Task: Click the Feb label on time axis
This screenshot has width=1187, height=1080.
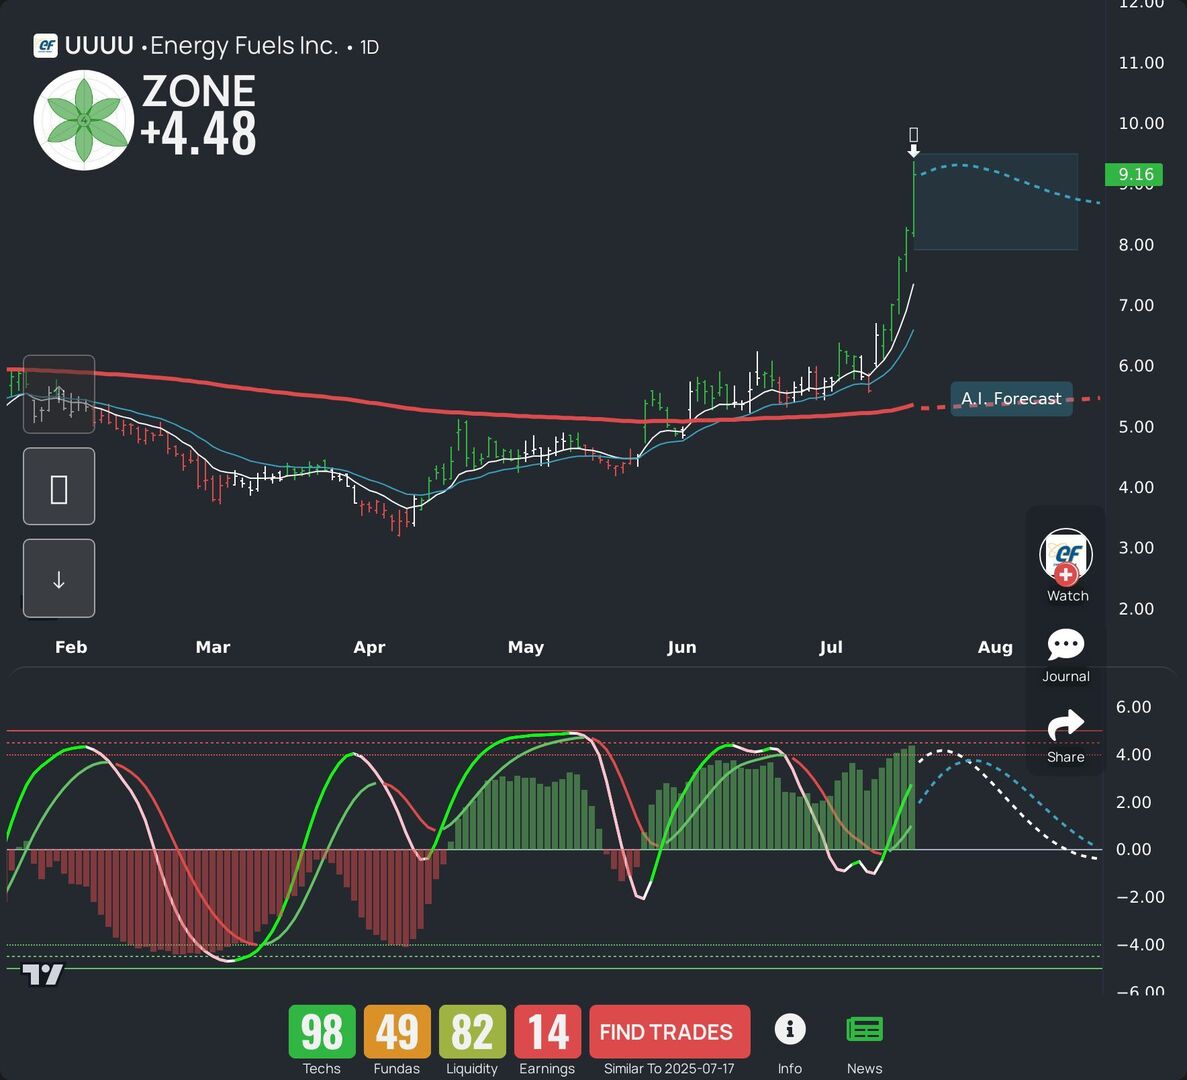Action: pos(71,647)
